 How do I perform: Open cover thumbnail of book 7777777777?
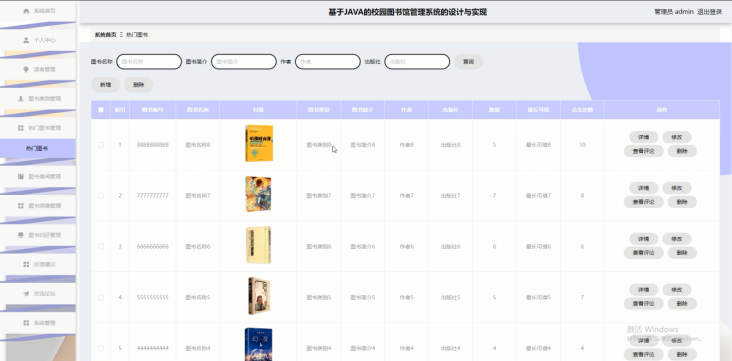tap(258, 194)
